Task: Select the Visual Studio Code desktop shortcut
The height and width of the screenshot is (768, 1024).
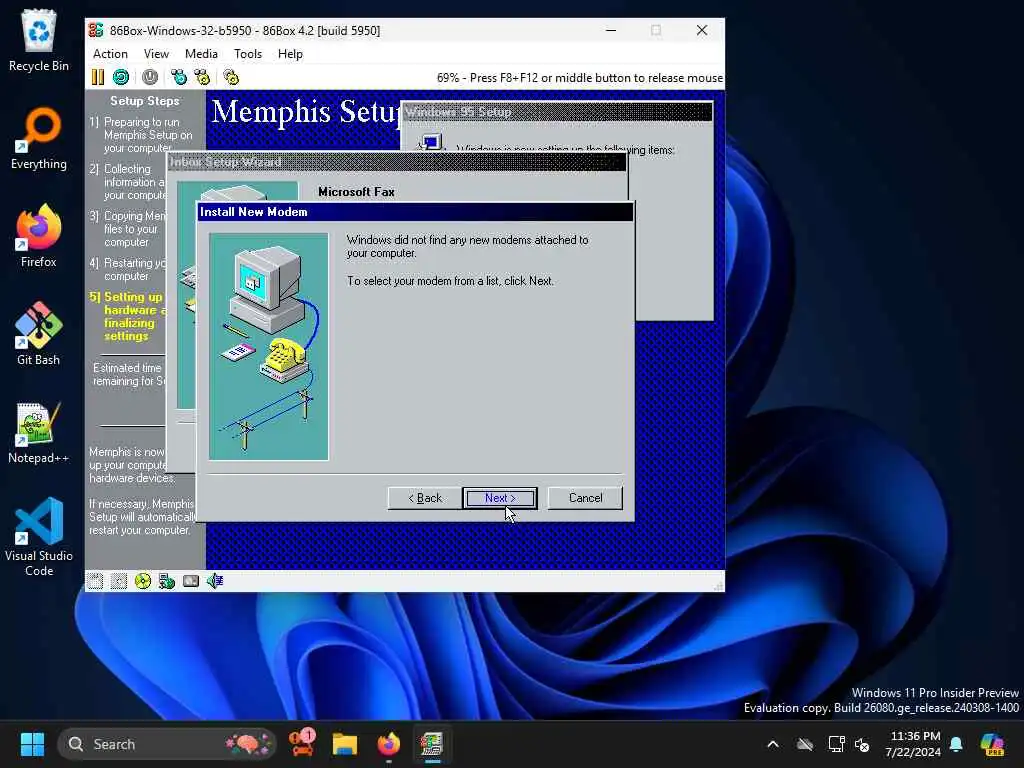Action: tap(39, 537)
